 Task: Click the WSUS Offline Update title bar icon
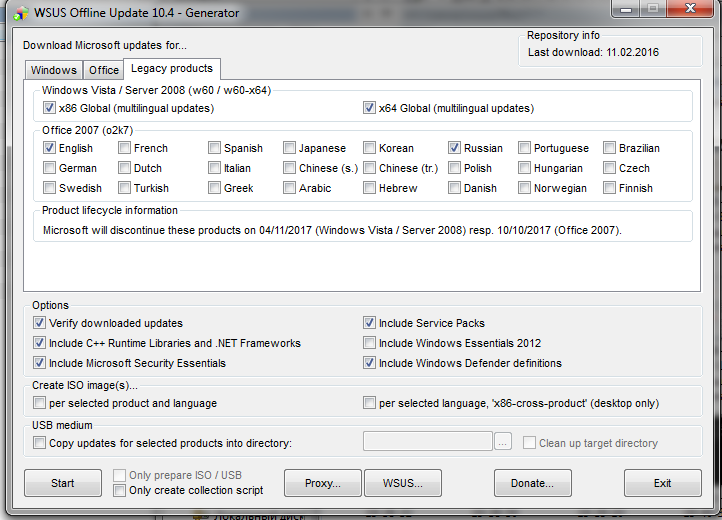pyautogui.click(x=21, y=13)
